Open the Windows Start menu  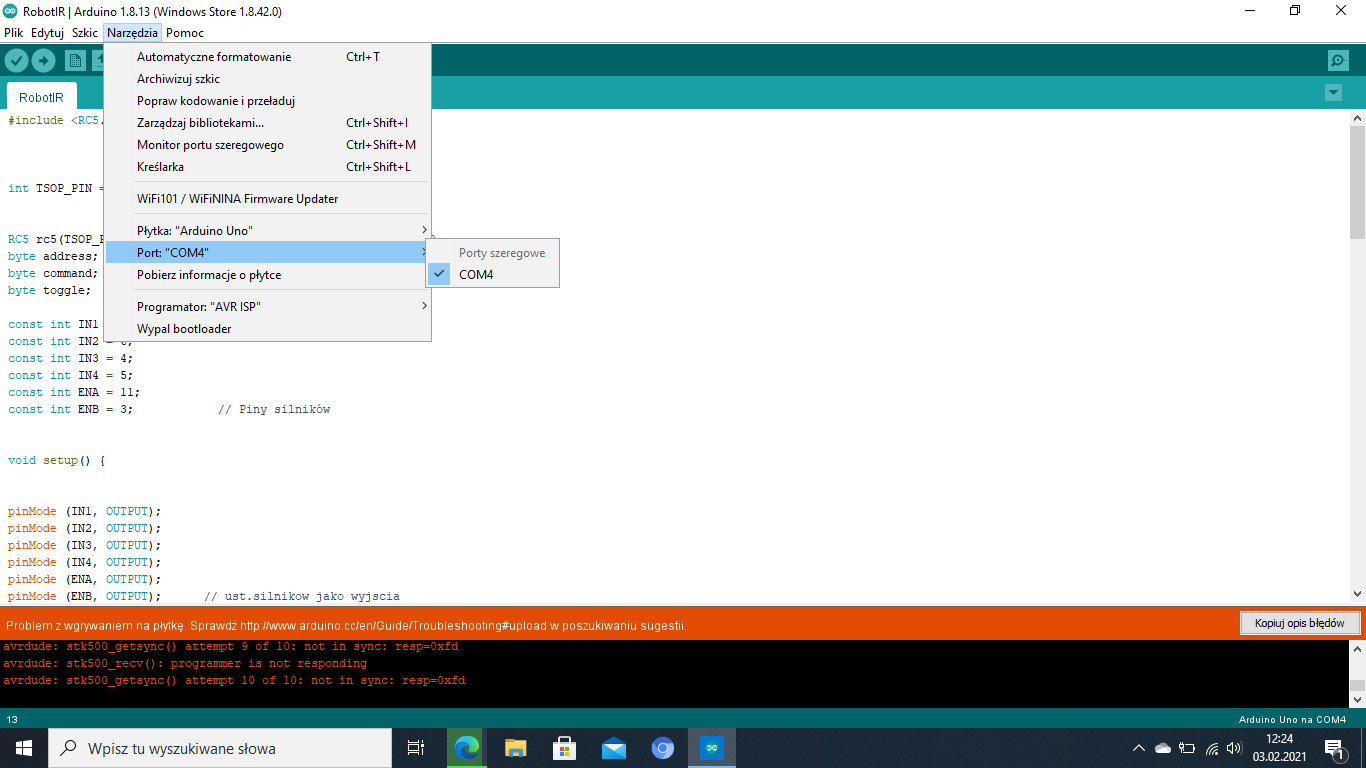pyautogui.click(x=24, y=748)
